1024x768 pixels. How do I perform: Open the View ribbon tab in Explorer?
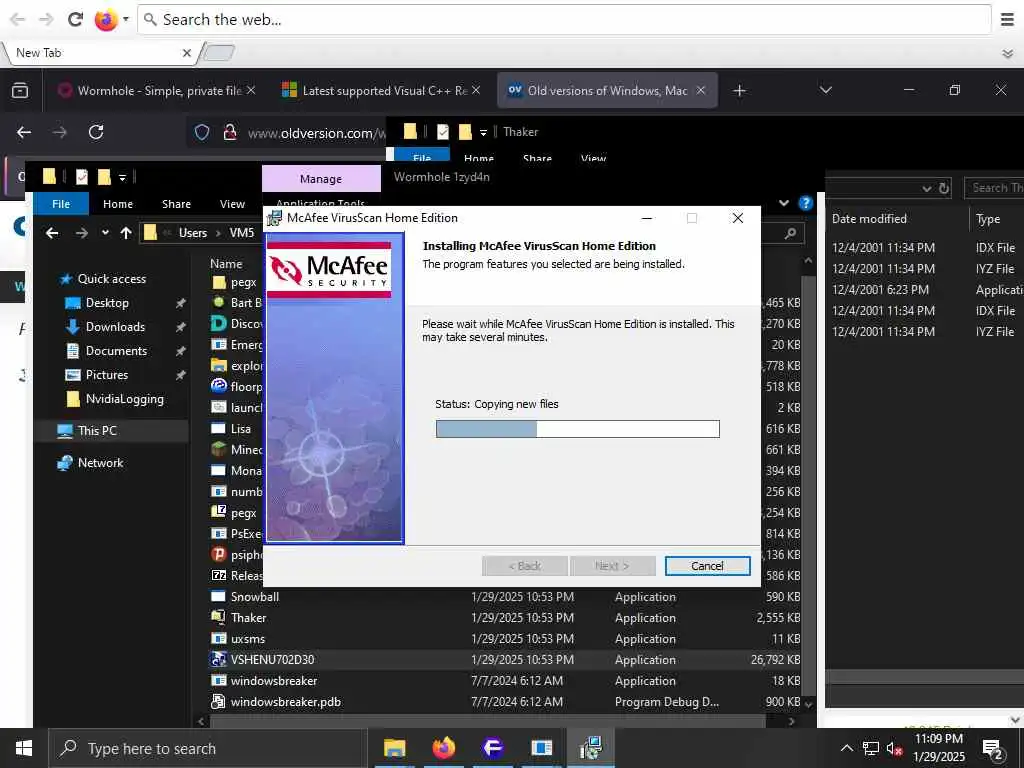pyautogui.click(x=232, y=204)
